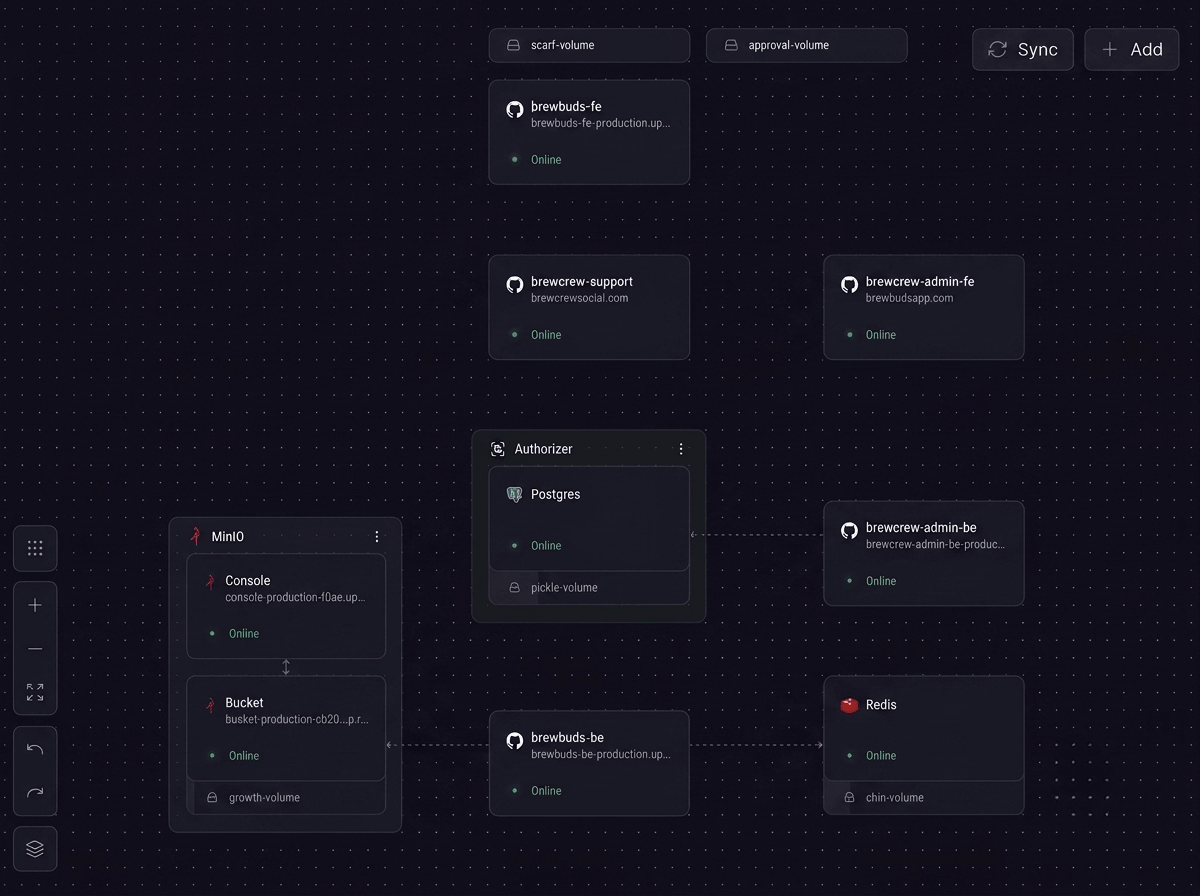Click the MinIO group logo icon
1200x896 pixels.
click(x=195, y=536)
